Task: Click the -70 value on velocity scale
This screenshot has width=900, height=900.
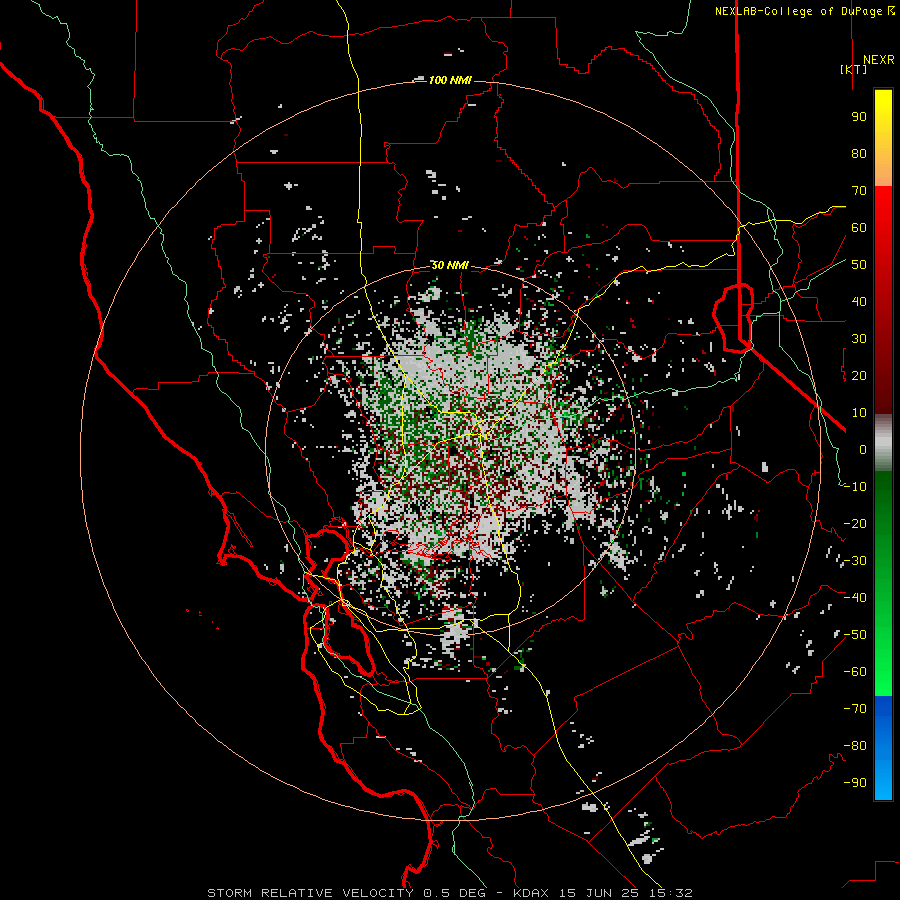Action: point(855,709)
